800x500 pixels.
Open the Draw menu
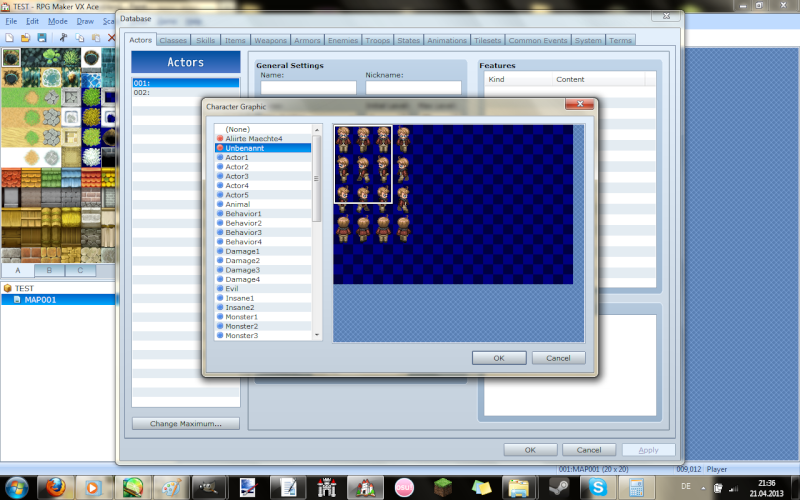click(x=85, y=21)
